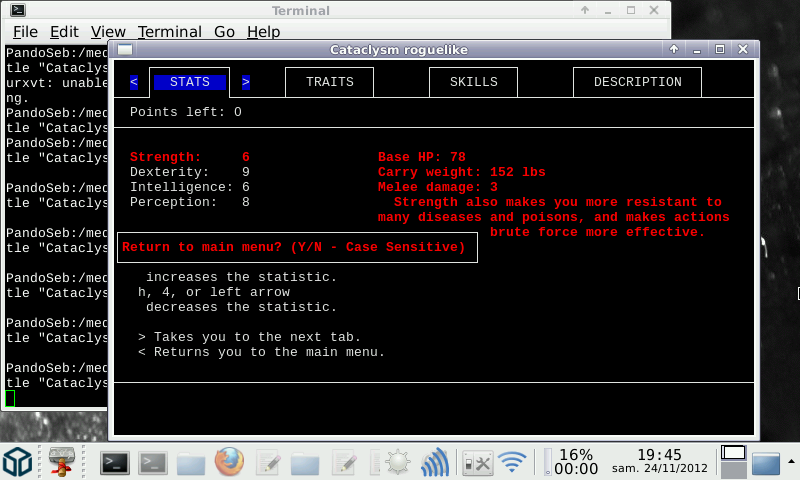Click the 'Points left: 0' text
The image size is (800, 480).
186,112
